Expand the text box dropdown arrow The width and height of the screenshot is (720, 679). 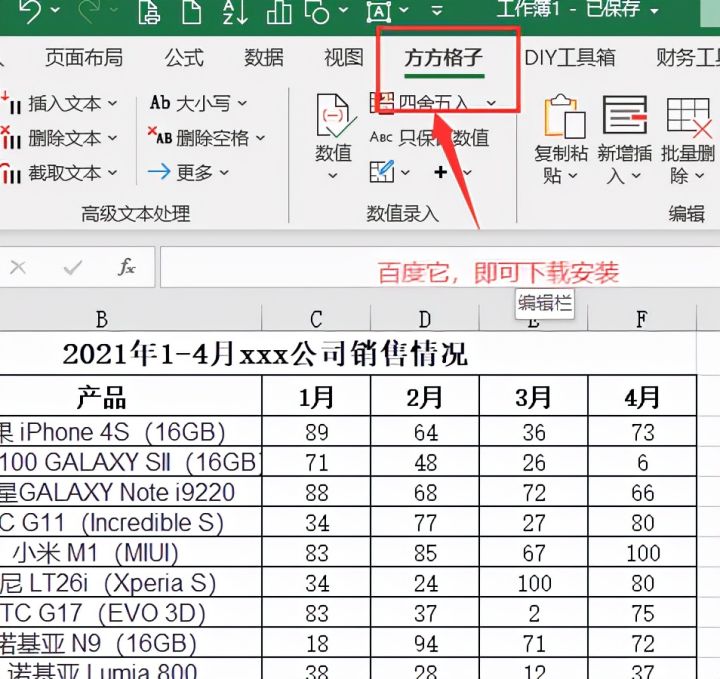[404, 9]
